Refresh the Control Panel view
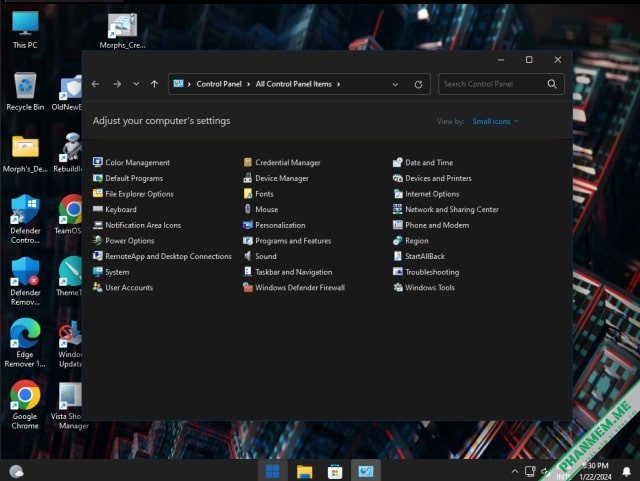Image resolution: width=640 pixels, height=481 pixels. click(418, 85)
